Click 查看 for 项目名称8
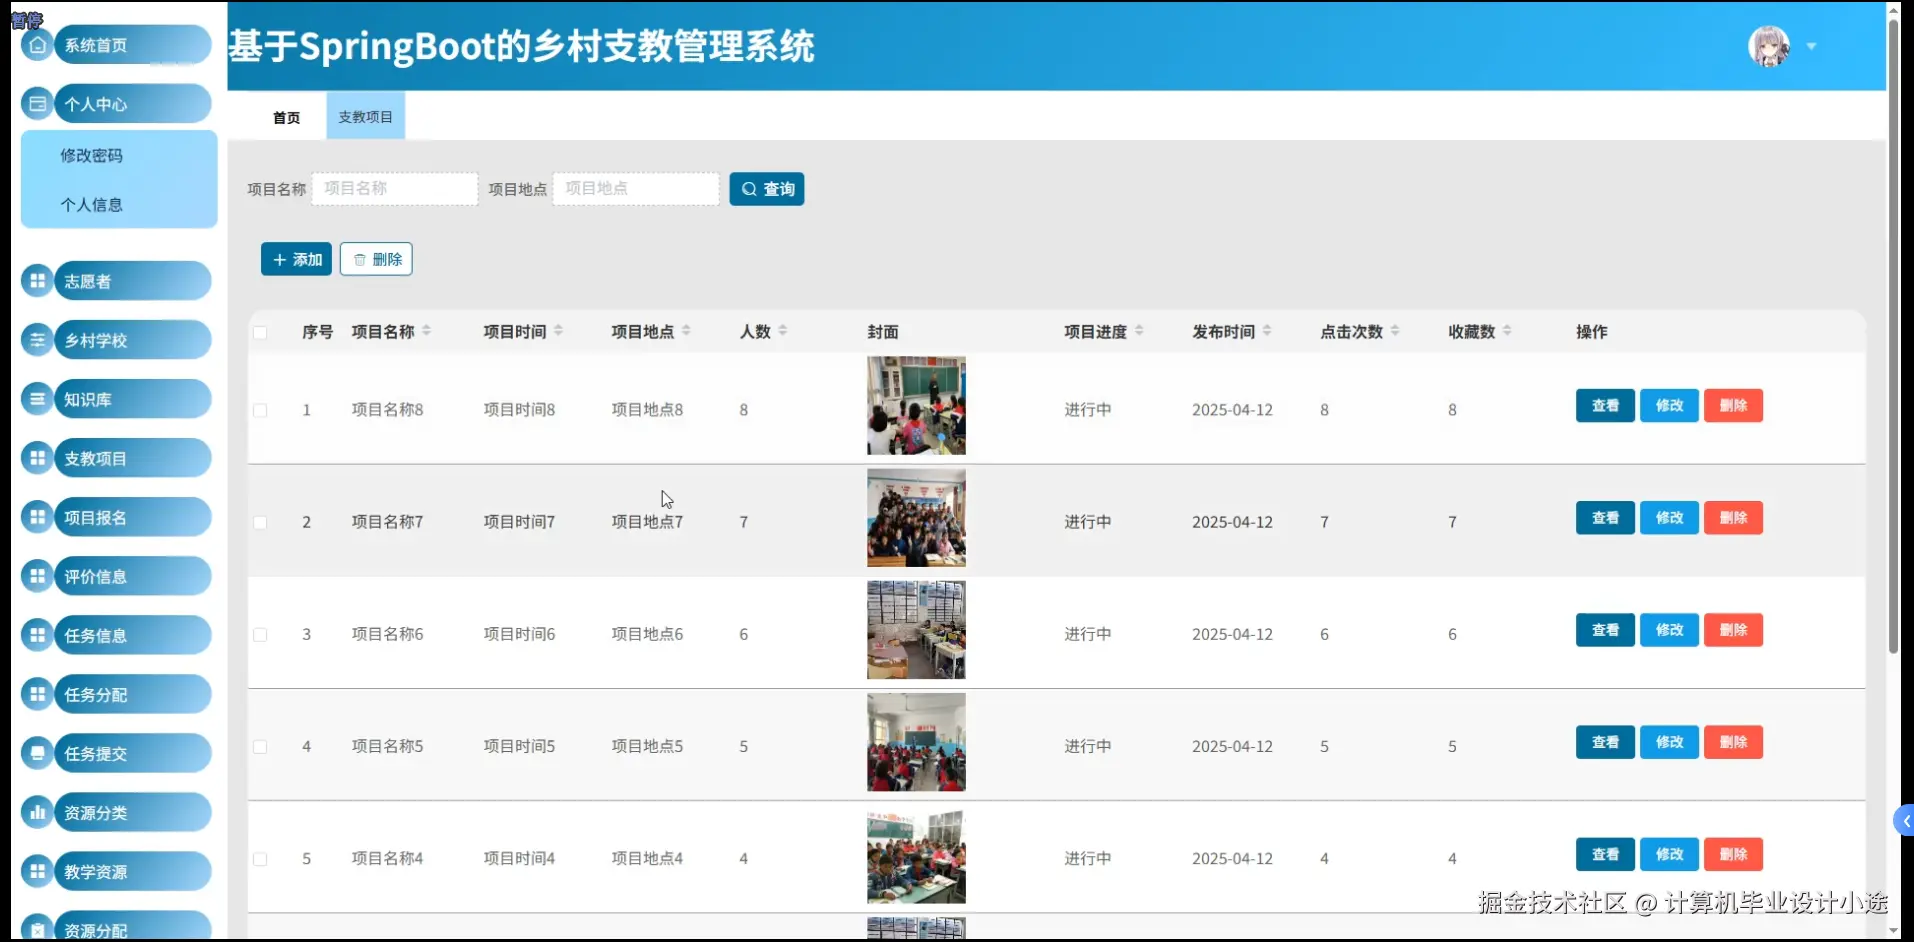This screenshot has height=942, width=1914. click(x=1605, y=405)
